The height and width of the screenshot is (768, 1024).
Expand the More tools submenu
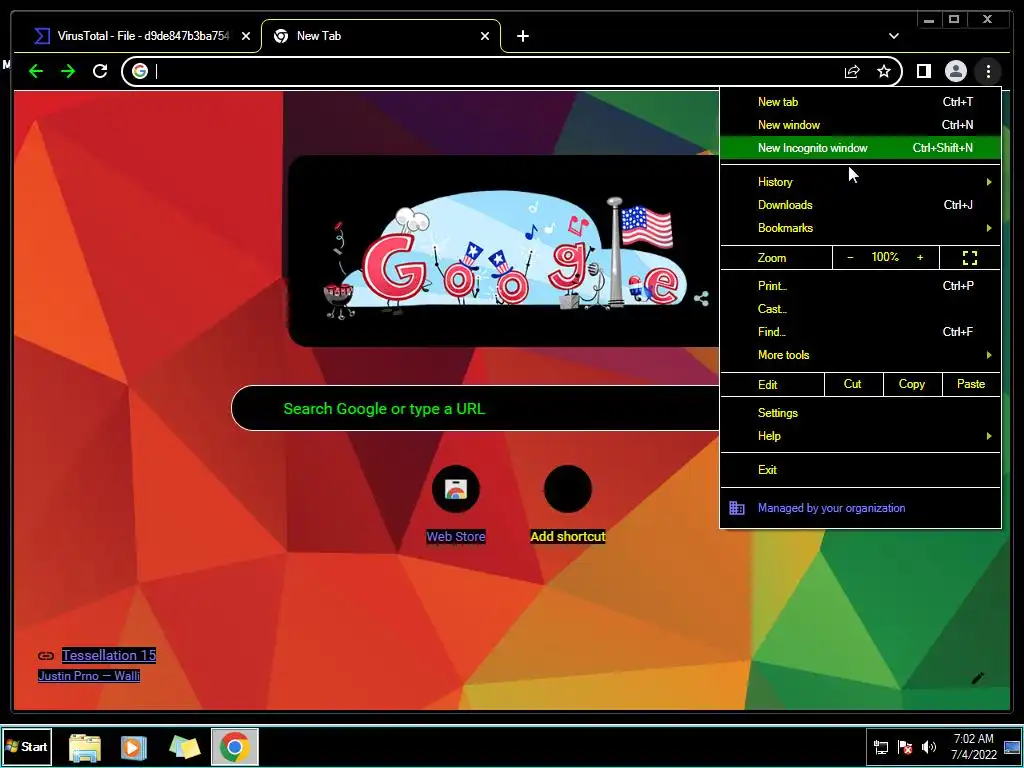(860, 355)
